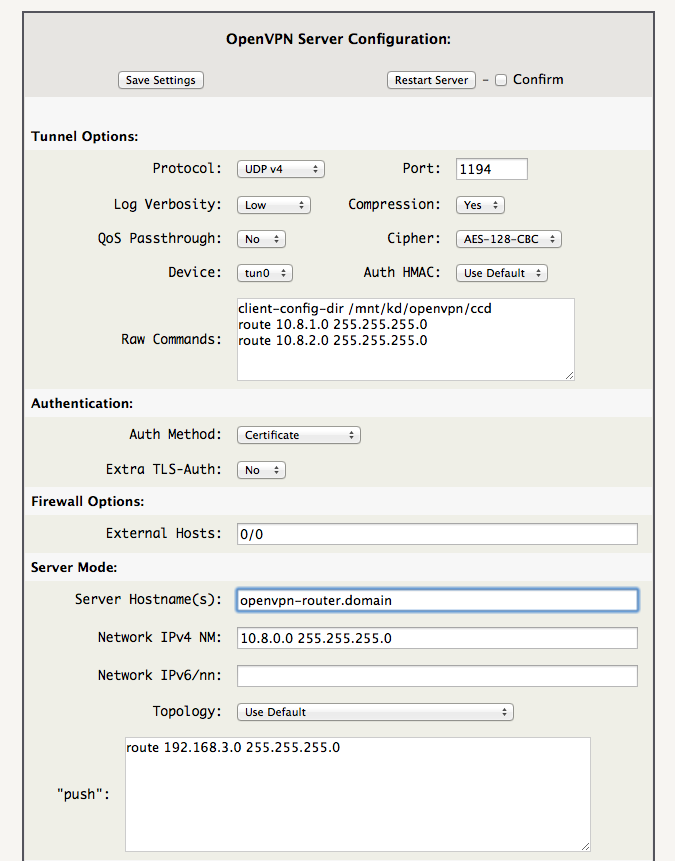Open the Device dropdown showing tun0
Image resolution: width=675 pixels, height=861 pixels.
pos(265,273)
